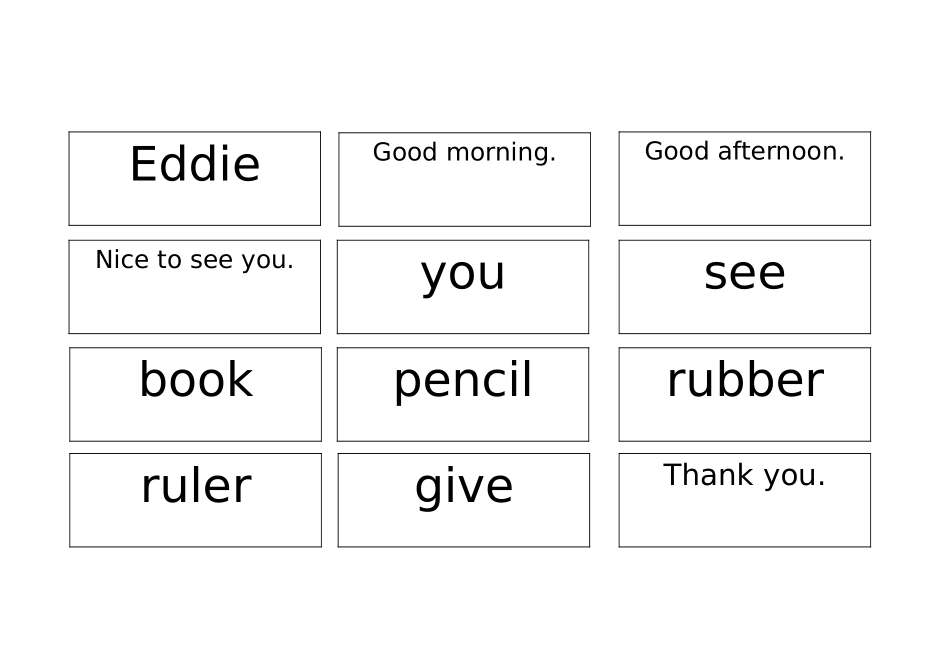Place cursor in the word 'ruler'

[x=195, y=486]
